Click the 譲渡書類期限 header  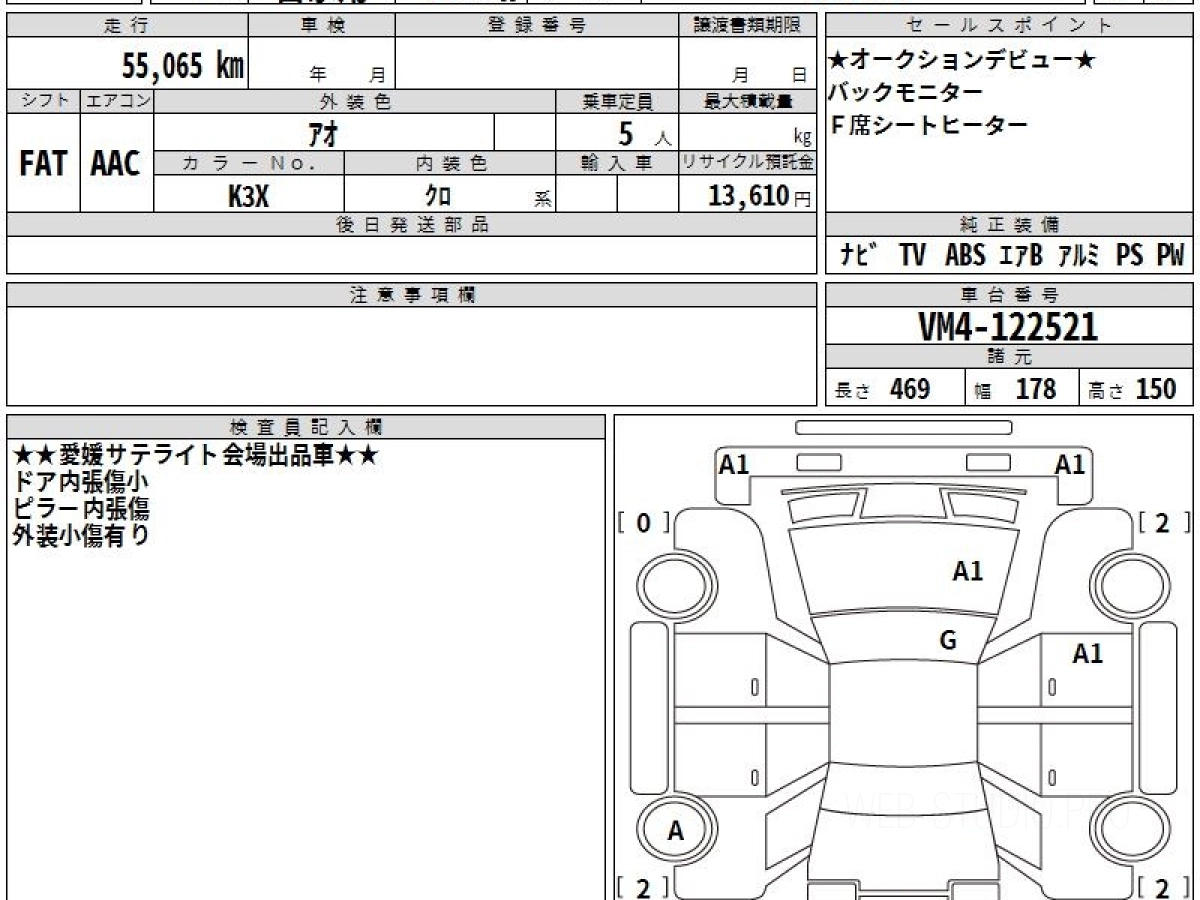(747, 26)
